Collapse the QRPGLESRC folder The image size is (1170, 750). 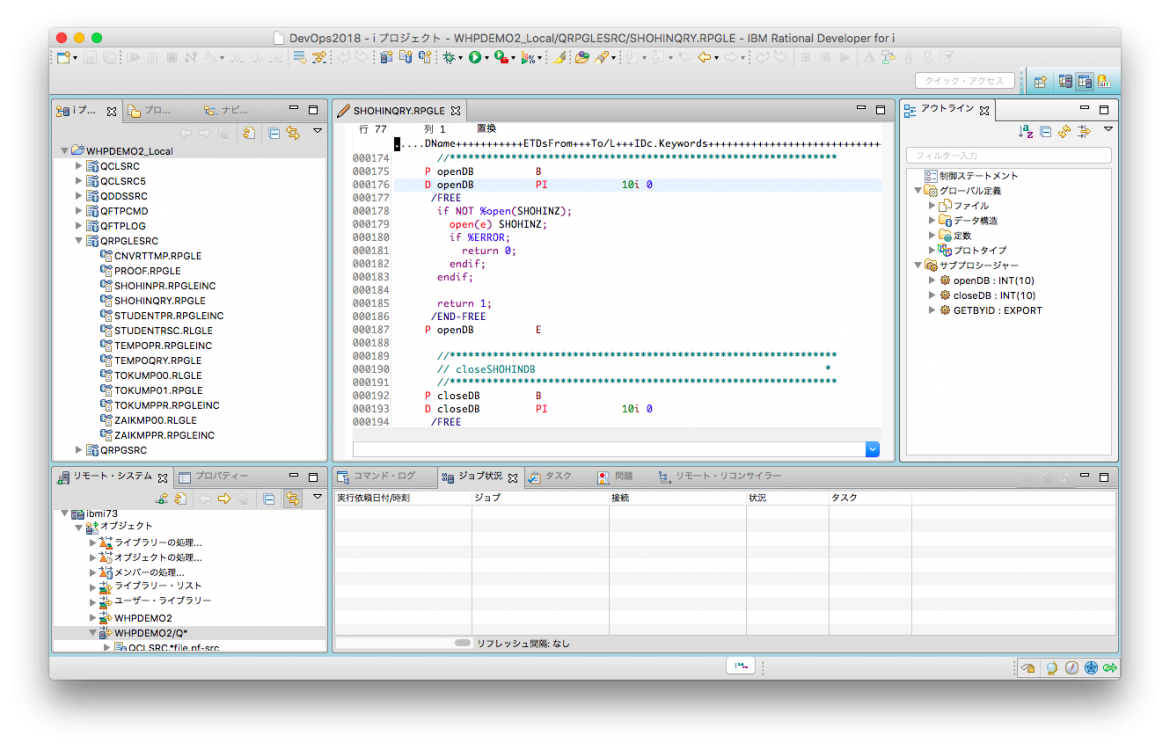click(79, 241)
